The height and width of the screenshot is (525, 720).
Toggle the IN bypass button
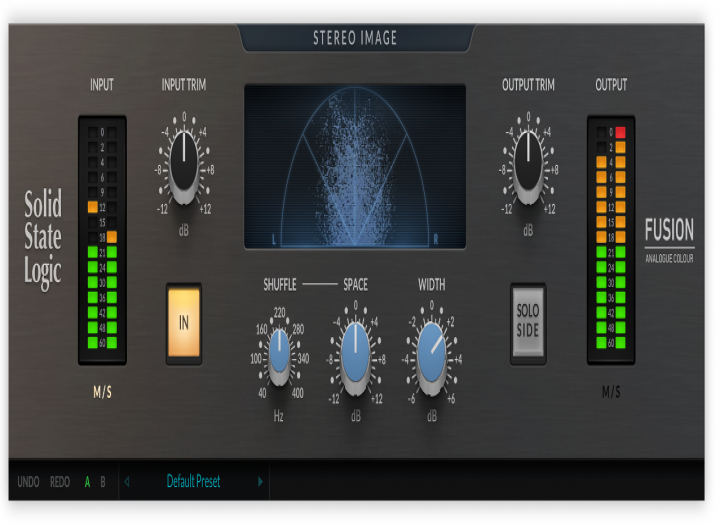[x=184, y=323]
